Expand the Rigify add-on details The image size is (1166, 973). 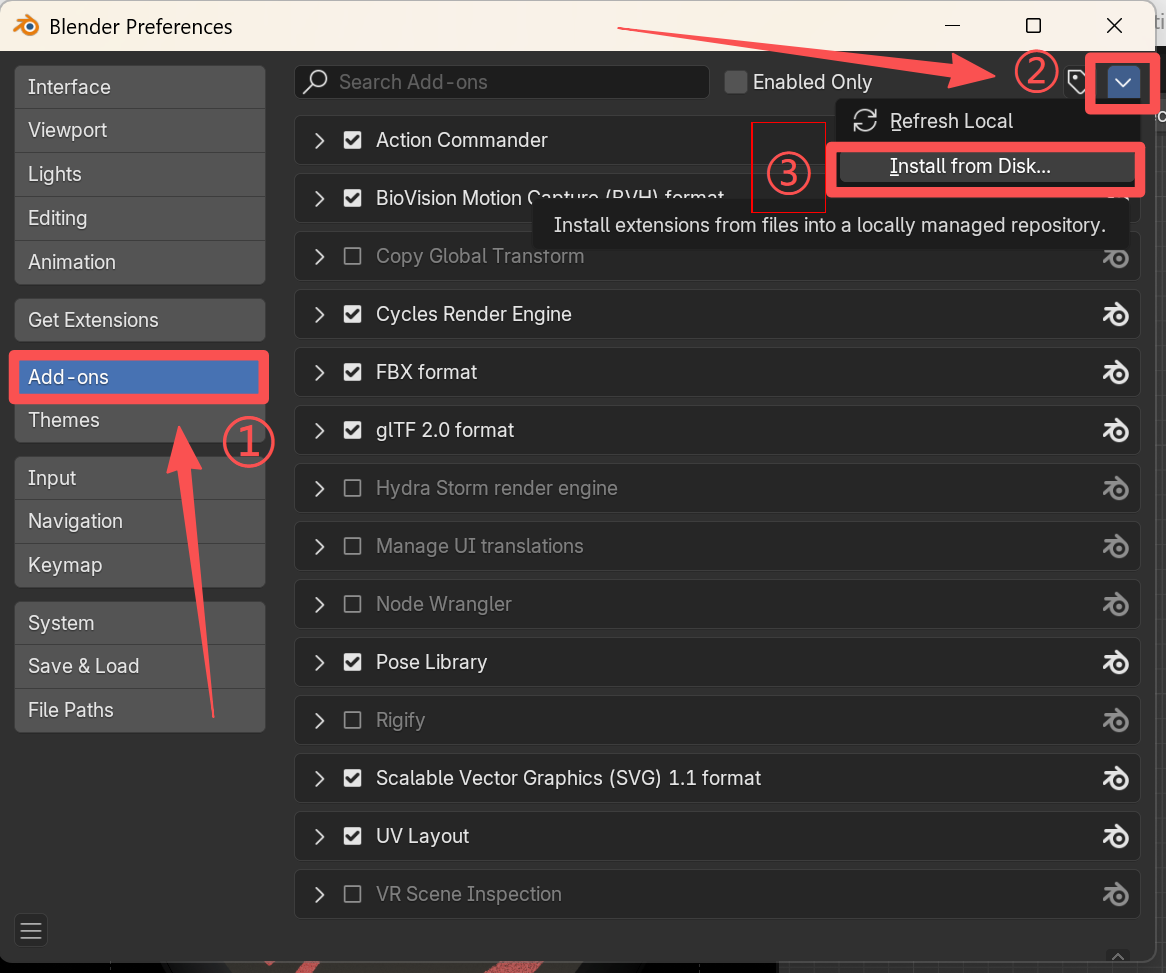click(319, 720)
